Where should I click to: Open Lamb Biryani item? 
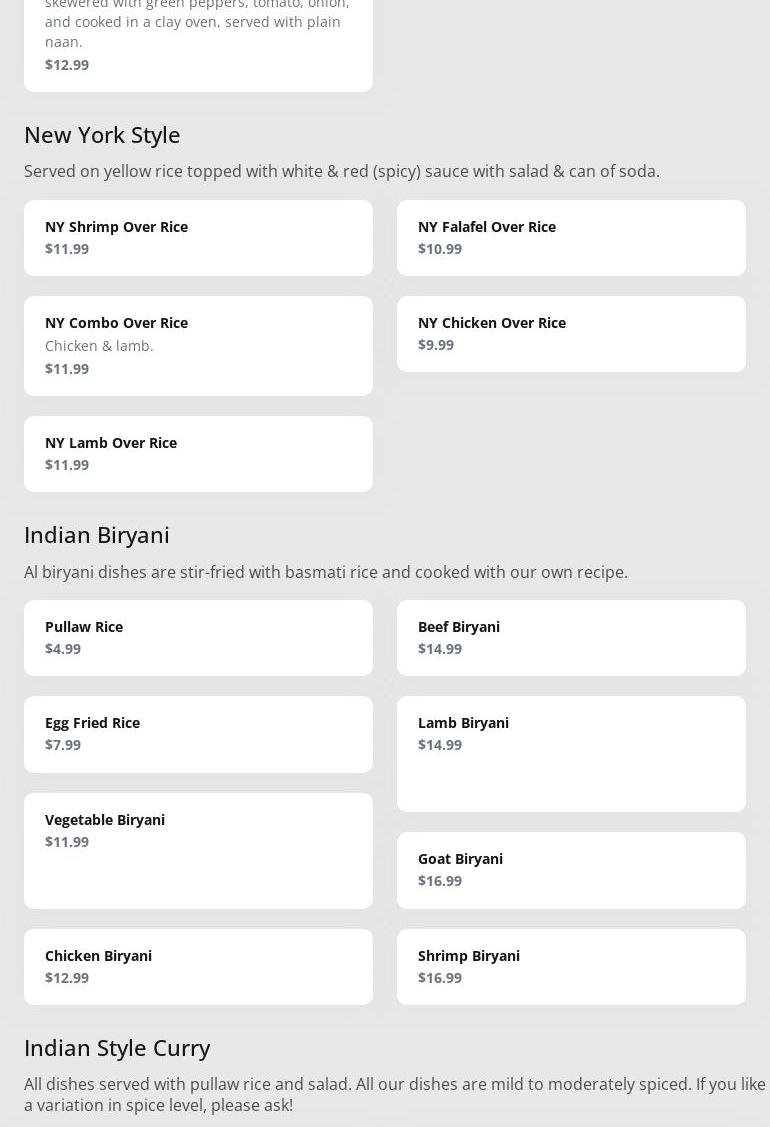click(x=571, y=753)
